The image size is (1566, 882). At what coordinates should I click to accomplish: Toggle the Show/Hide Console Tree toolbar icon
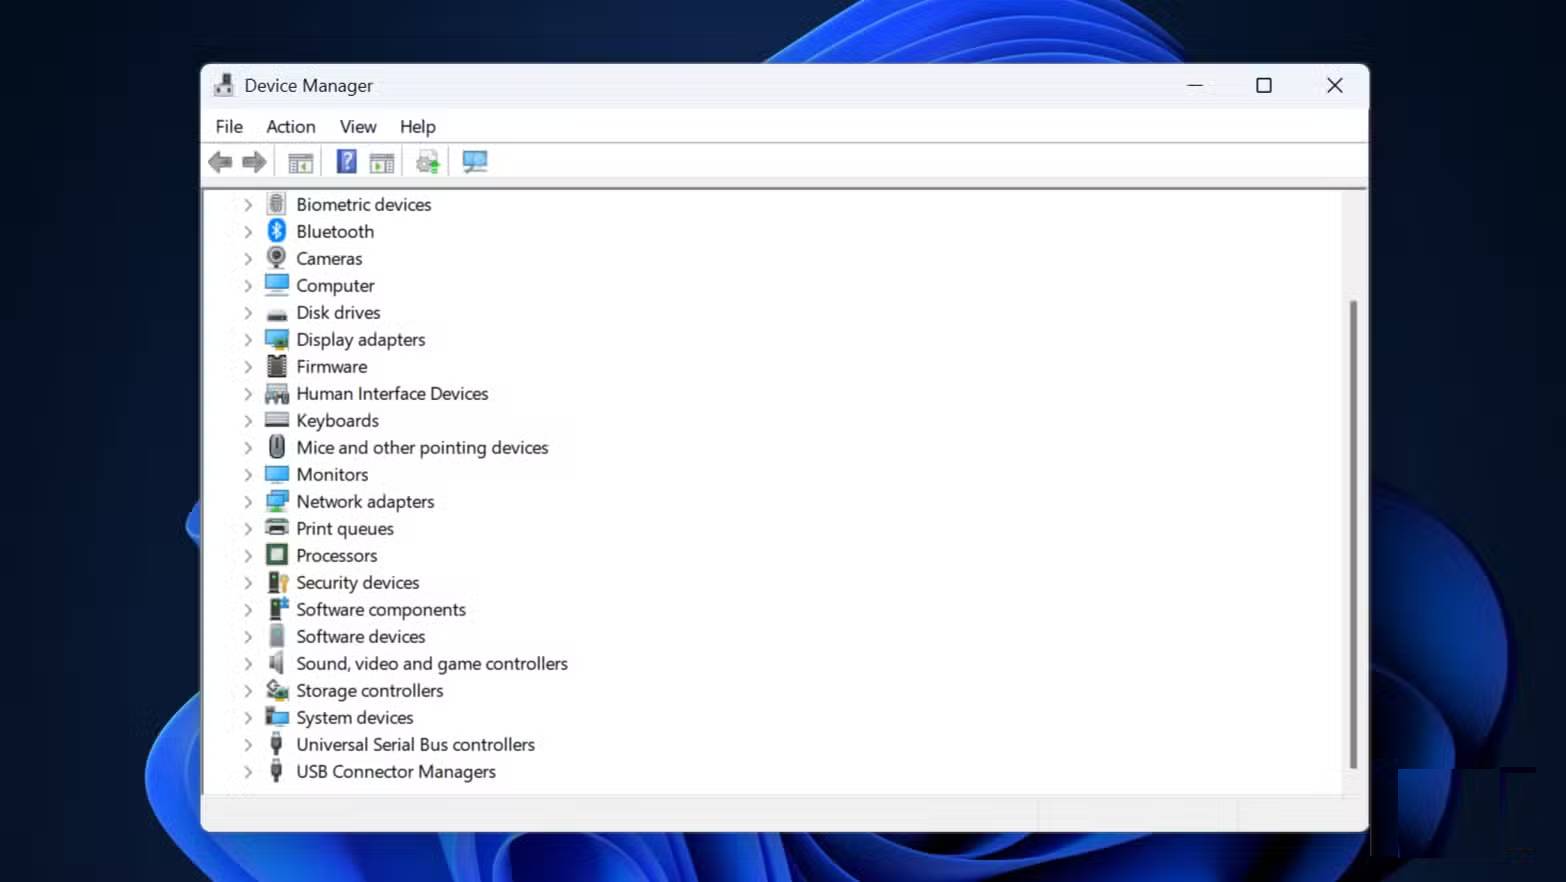pos(300,162)
